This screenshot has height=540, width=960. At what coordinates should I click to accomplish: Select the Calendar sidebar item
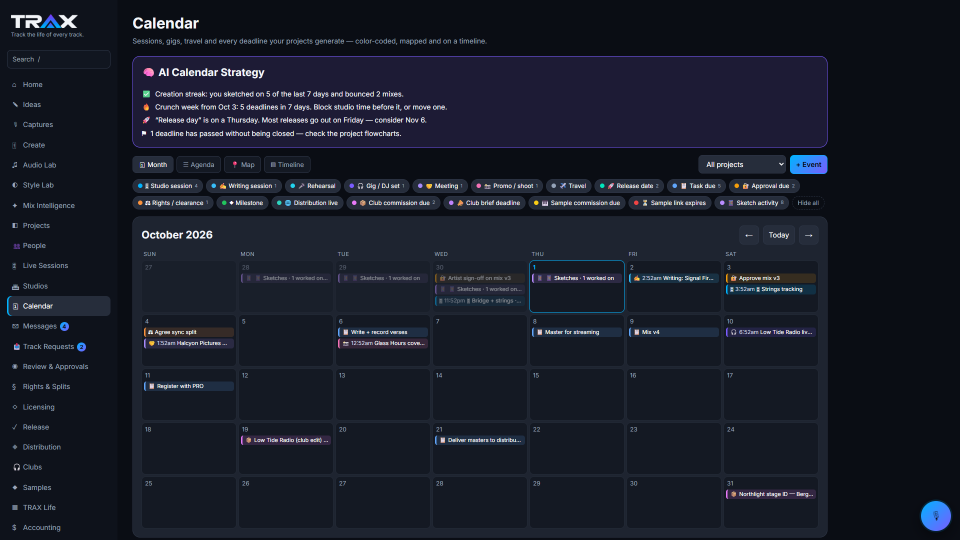point(58,306)
